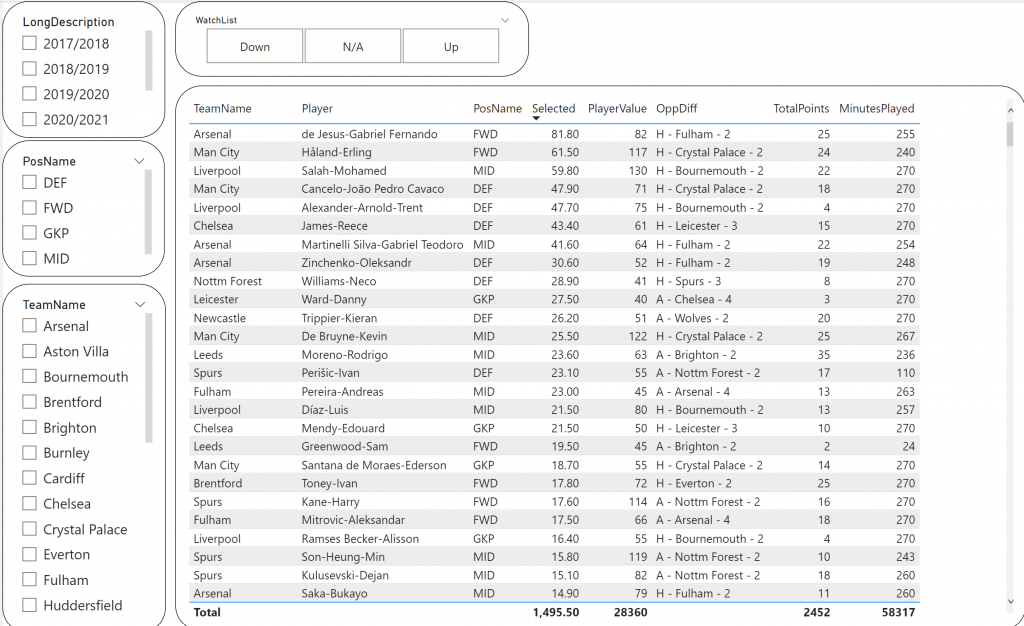This screenshot has height=626, width=1024.
Task: Click the Selected total 1,495.50
Action: [556, 612]
